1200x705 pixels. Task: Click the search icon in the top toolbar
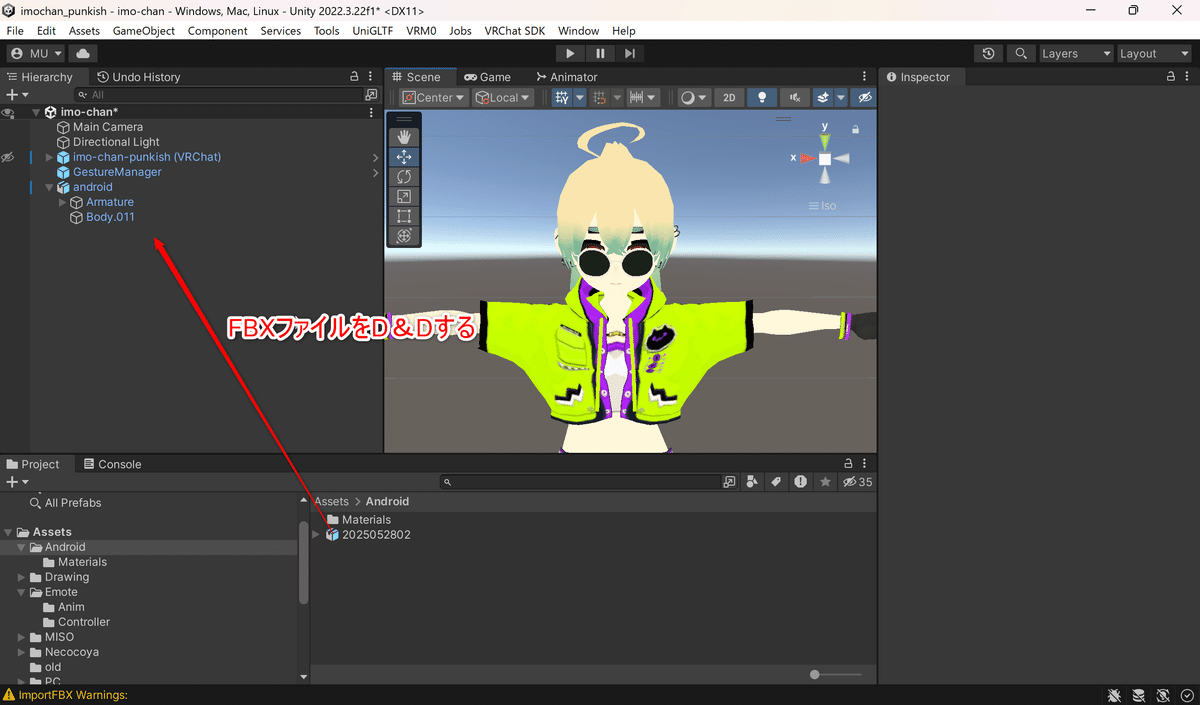tap(1022, 53)
